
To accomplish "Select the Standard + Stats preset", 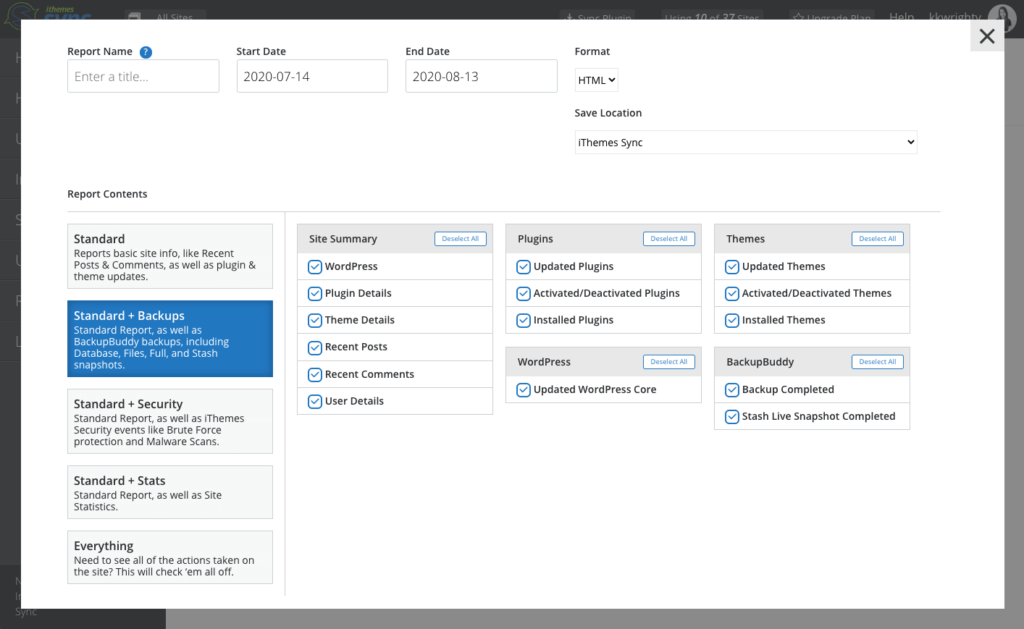I will (x=170, y=492).
